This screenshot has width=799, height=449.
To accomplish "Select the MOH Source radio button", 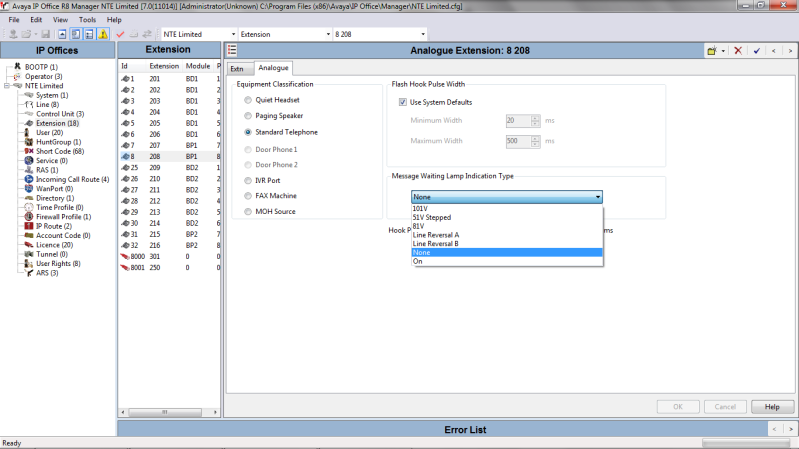I will [x=248, y=212].
